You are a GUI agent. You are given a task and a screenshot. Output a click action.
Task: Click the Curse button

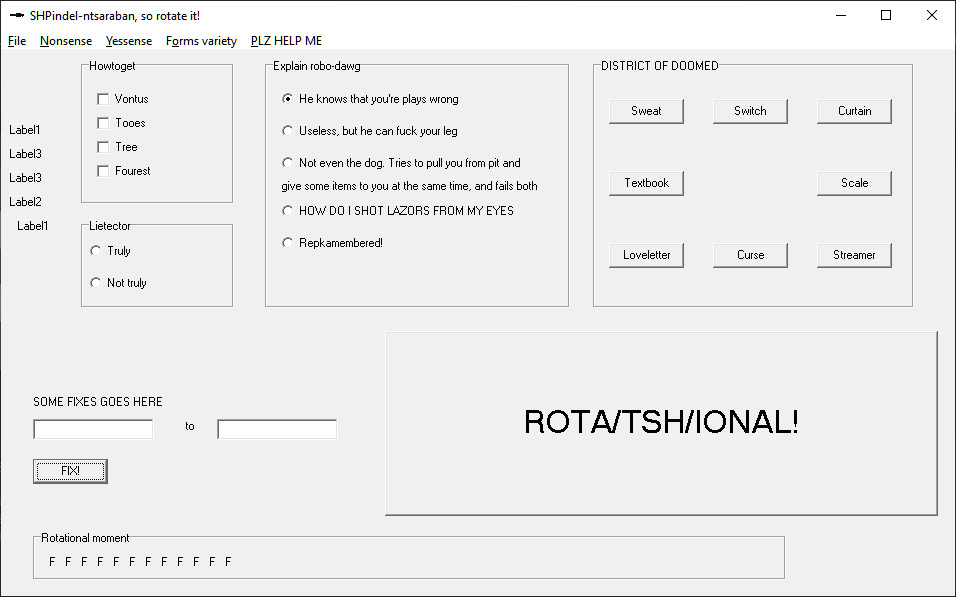point(750,255)
